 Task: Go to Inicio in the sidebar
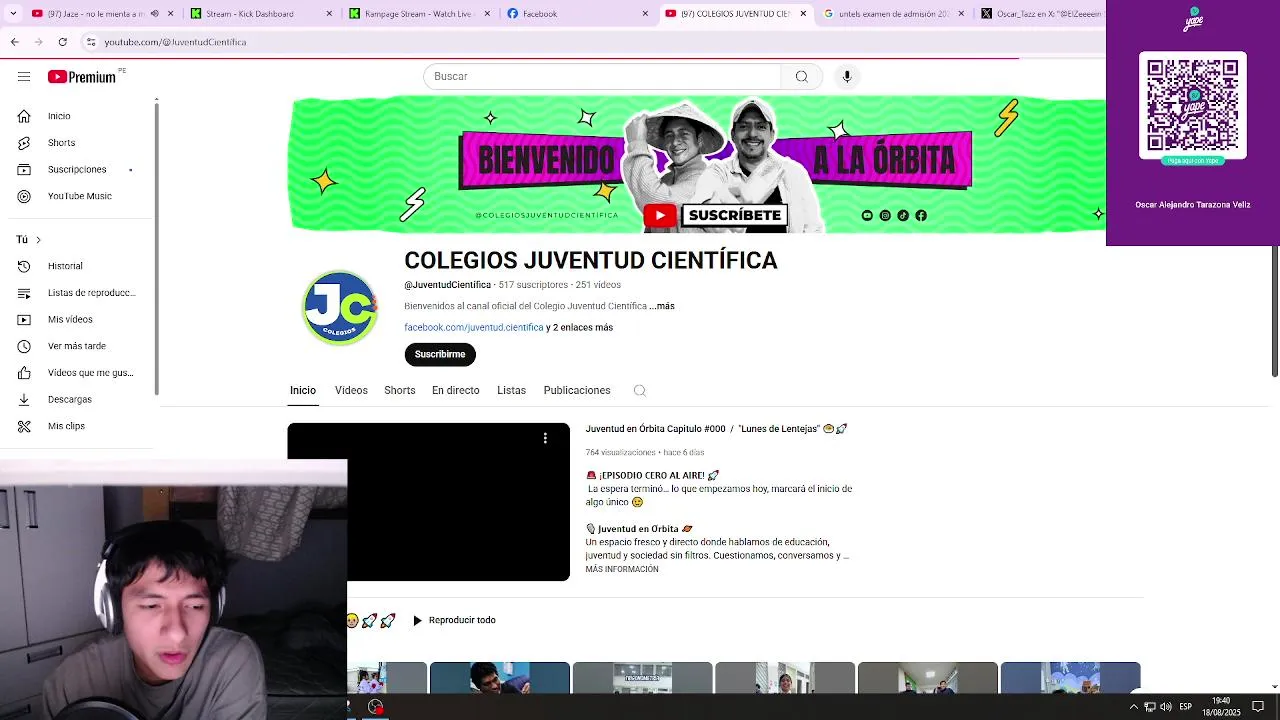pos(78,116)
